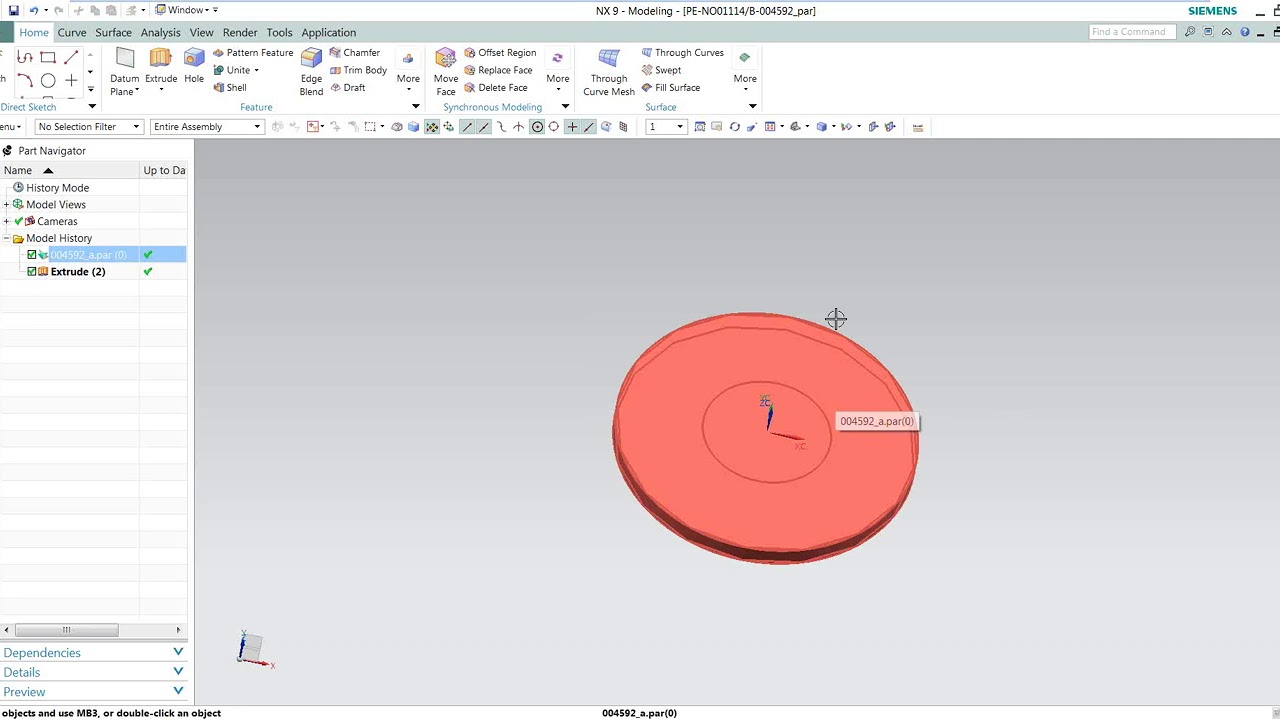Click More in the Feature group

click(x=408, y=70)
